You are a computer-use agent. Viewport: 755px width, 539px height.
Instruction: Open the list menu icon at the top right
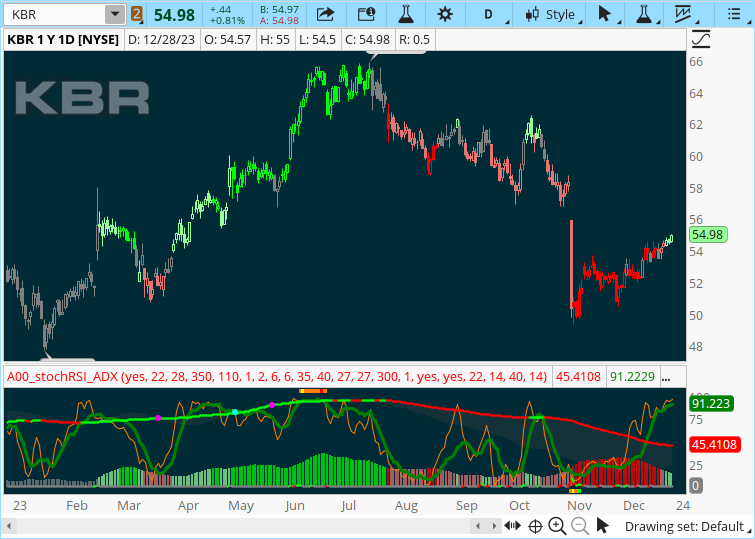(x=734, y=14)
